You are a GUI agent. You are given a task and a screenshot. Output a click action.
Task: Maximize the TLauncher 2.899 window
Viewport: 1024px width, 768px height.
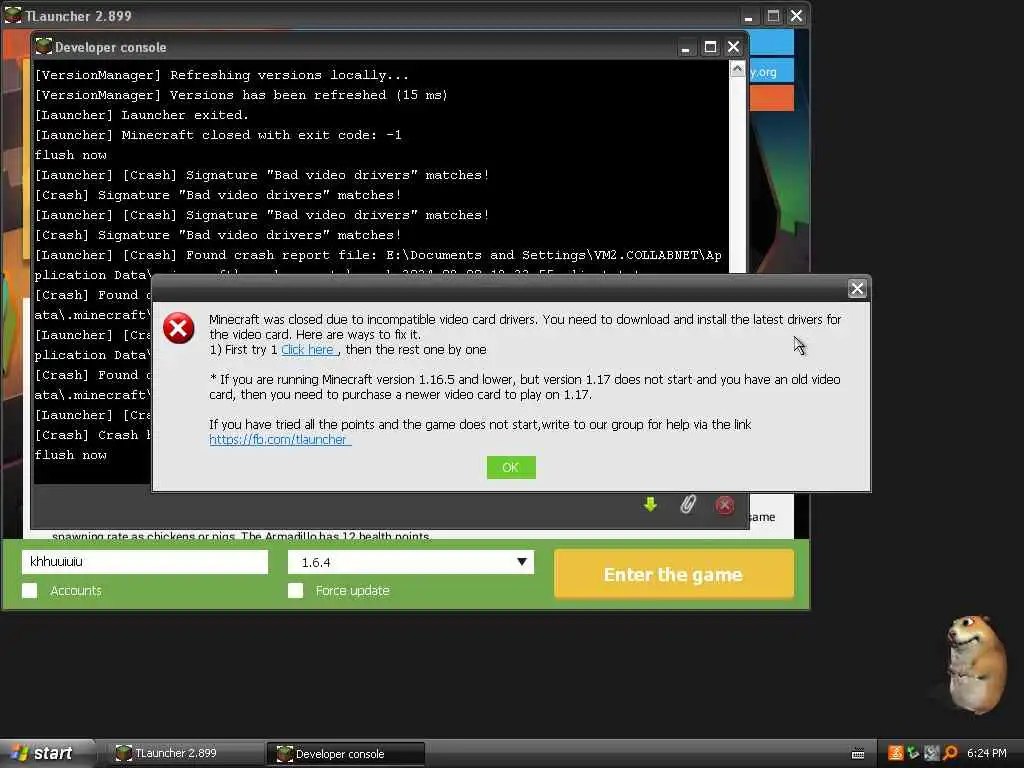(x=773, y=16)
